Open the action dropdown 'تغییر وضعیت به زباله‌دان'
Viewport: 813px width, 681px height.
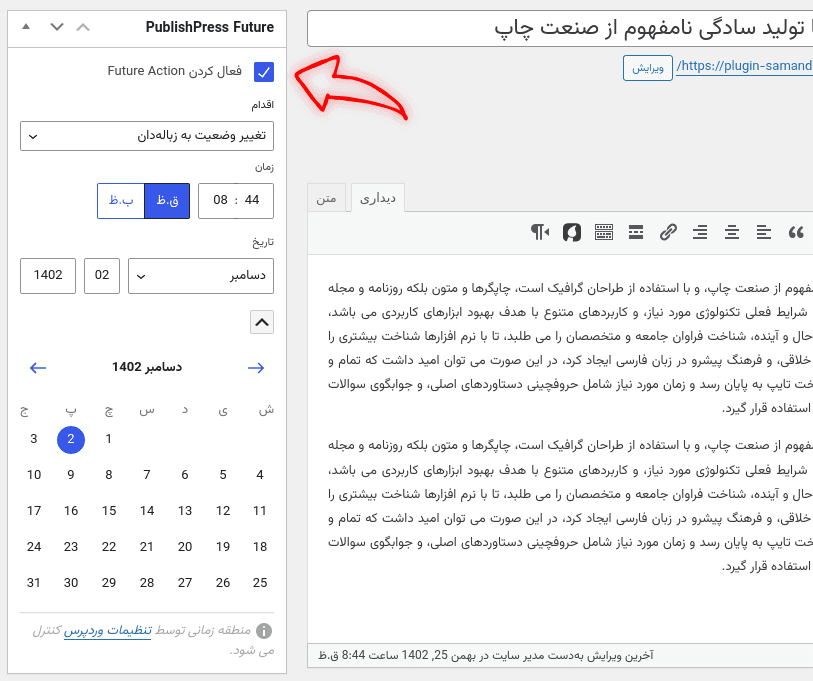click(x=147, y=136)
